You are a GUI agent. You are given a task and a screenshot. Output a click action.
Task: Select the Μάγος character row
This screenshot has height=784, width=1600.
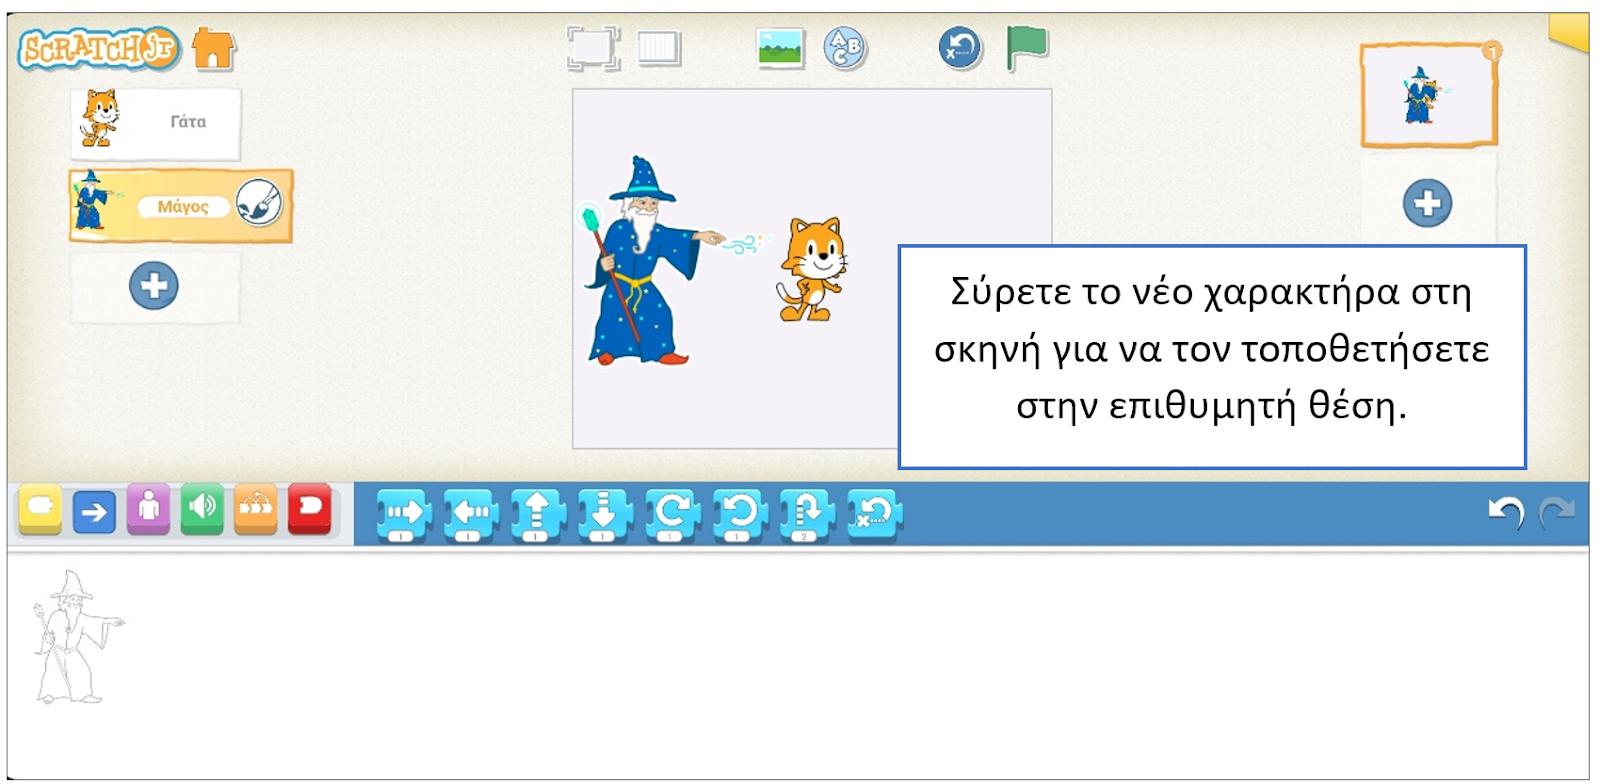(181, 206)
